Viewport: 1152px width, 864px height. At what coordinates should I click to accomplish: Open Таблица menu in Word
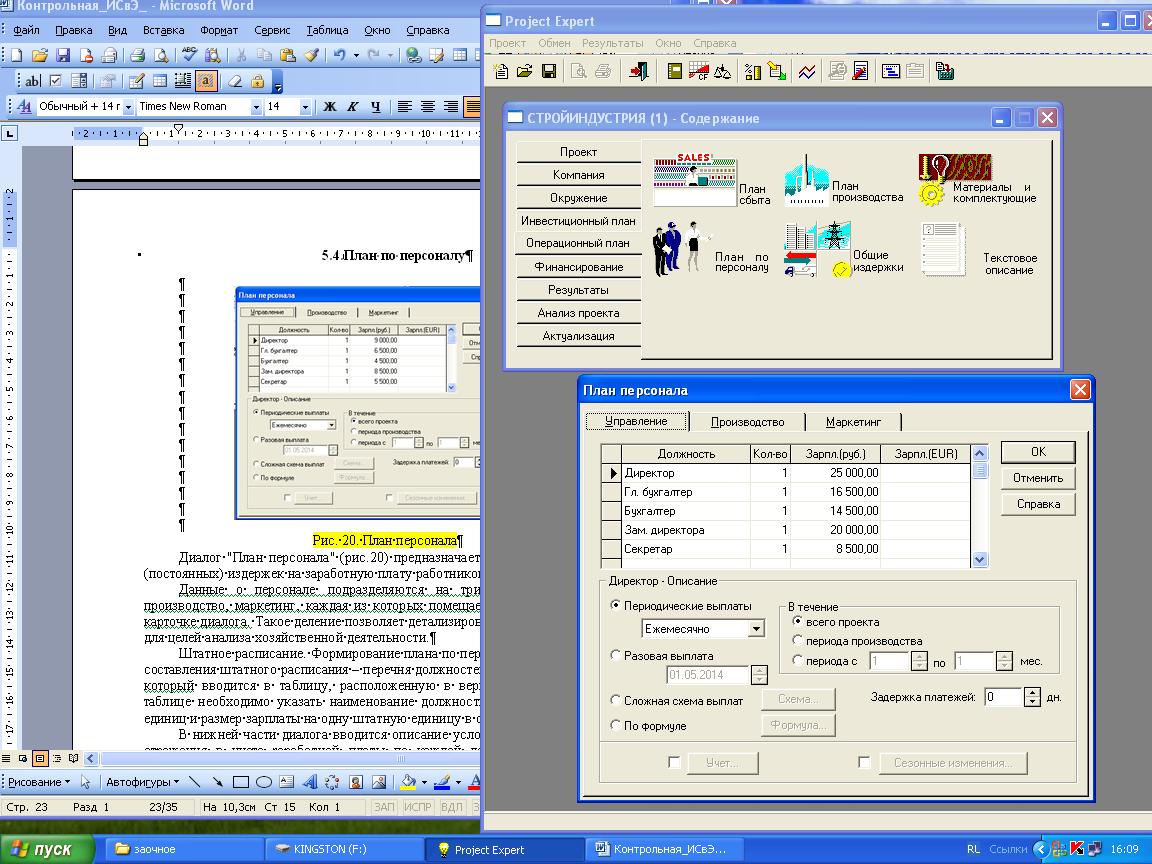click(x=327, y=30)
